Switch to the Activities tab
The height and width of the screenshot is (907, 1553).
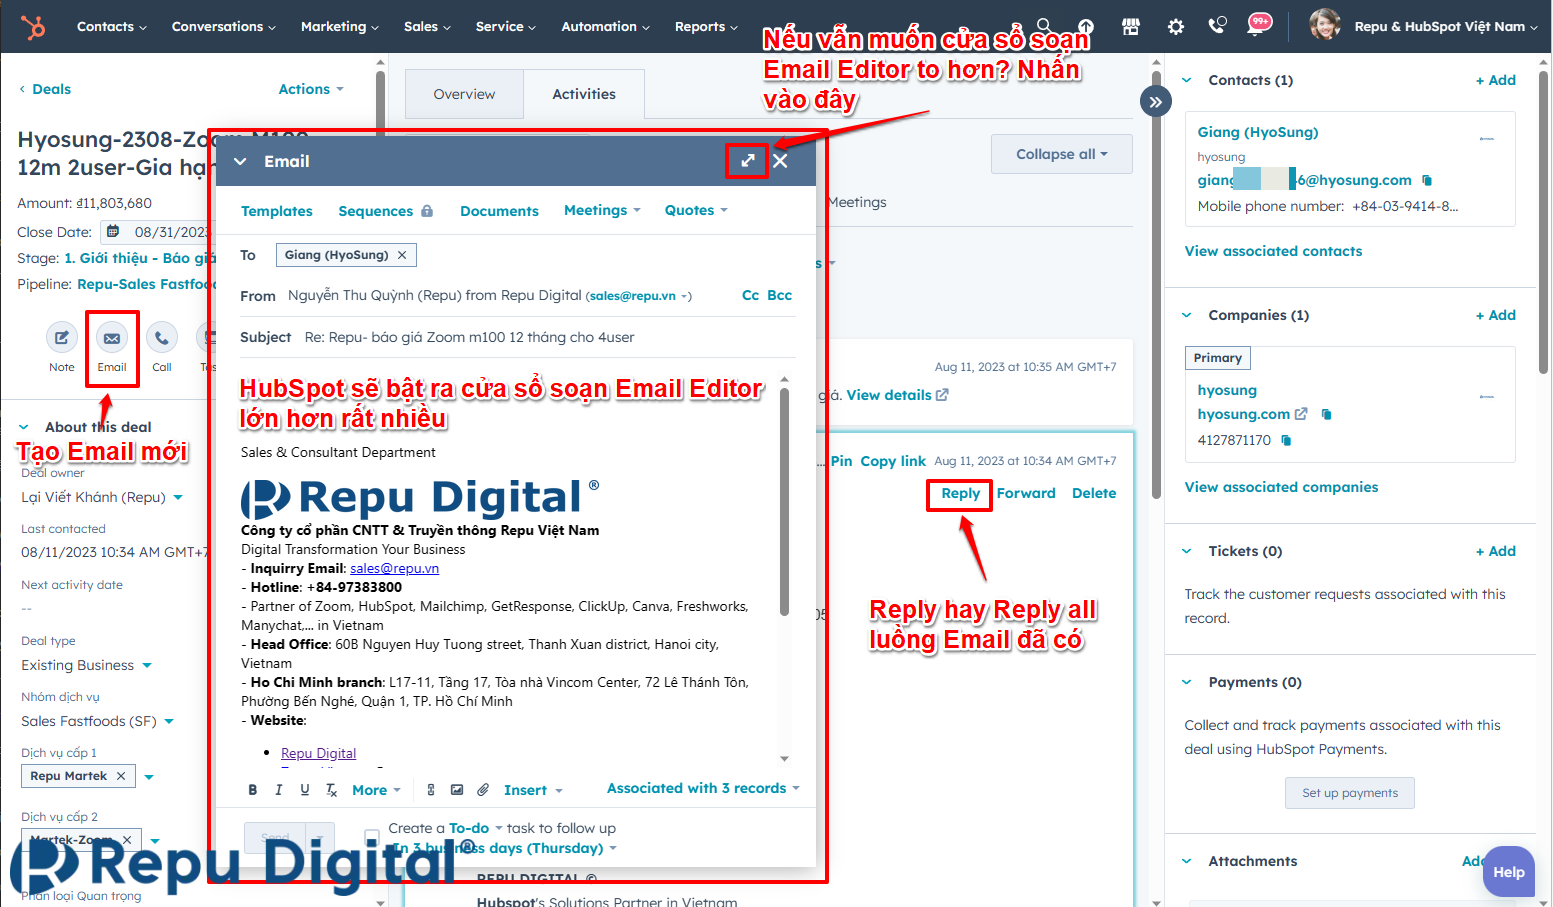(x=584, y=94)
